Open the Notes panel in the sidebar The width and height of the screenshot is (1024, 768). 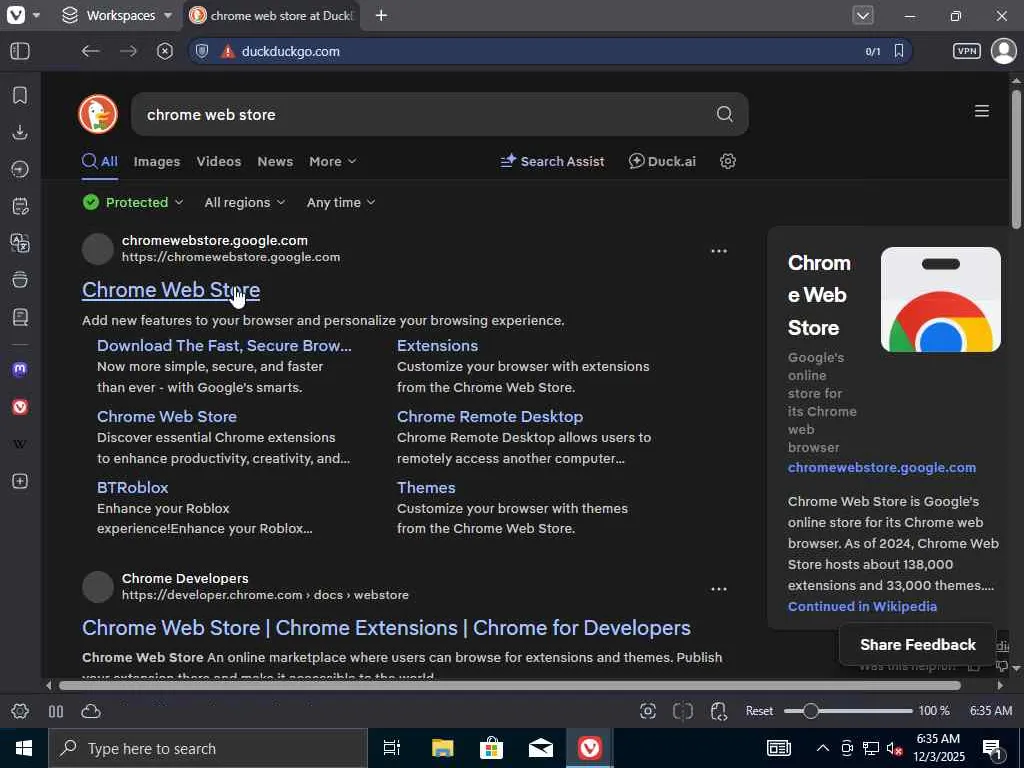click(x=20, y=206)
